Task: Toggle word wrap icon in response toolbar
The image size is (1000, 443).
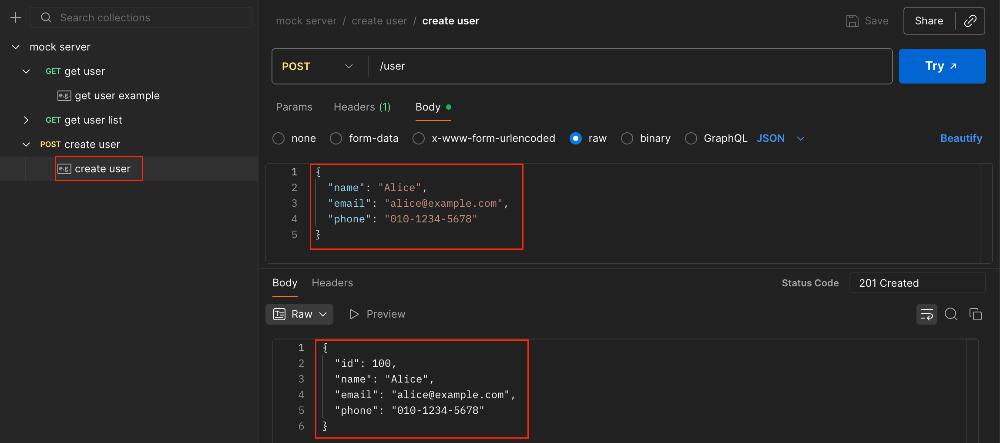Action: coord(927,314)
